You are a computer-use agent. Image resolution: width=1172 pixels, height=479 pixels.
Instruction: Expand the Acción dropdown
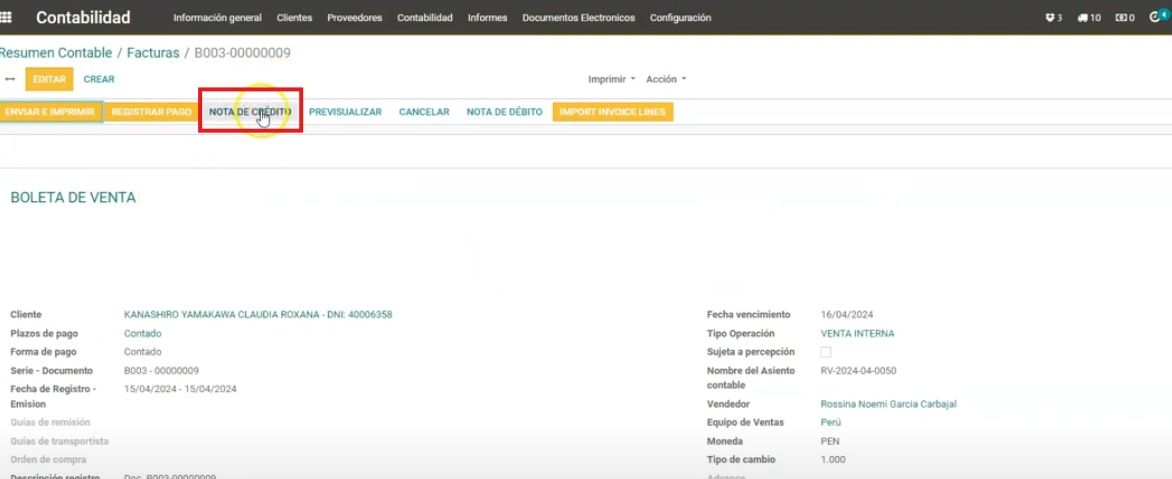[x=666, y=79]
